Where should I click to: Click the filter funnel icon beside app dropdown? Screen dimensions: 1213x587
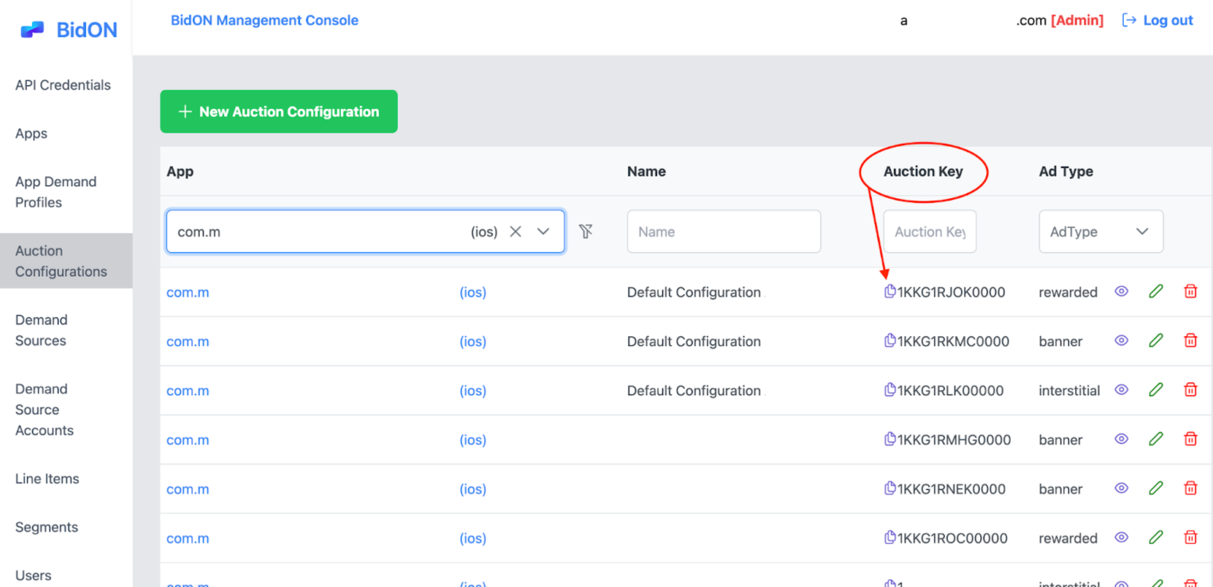click(586, 231)
